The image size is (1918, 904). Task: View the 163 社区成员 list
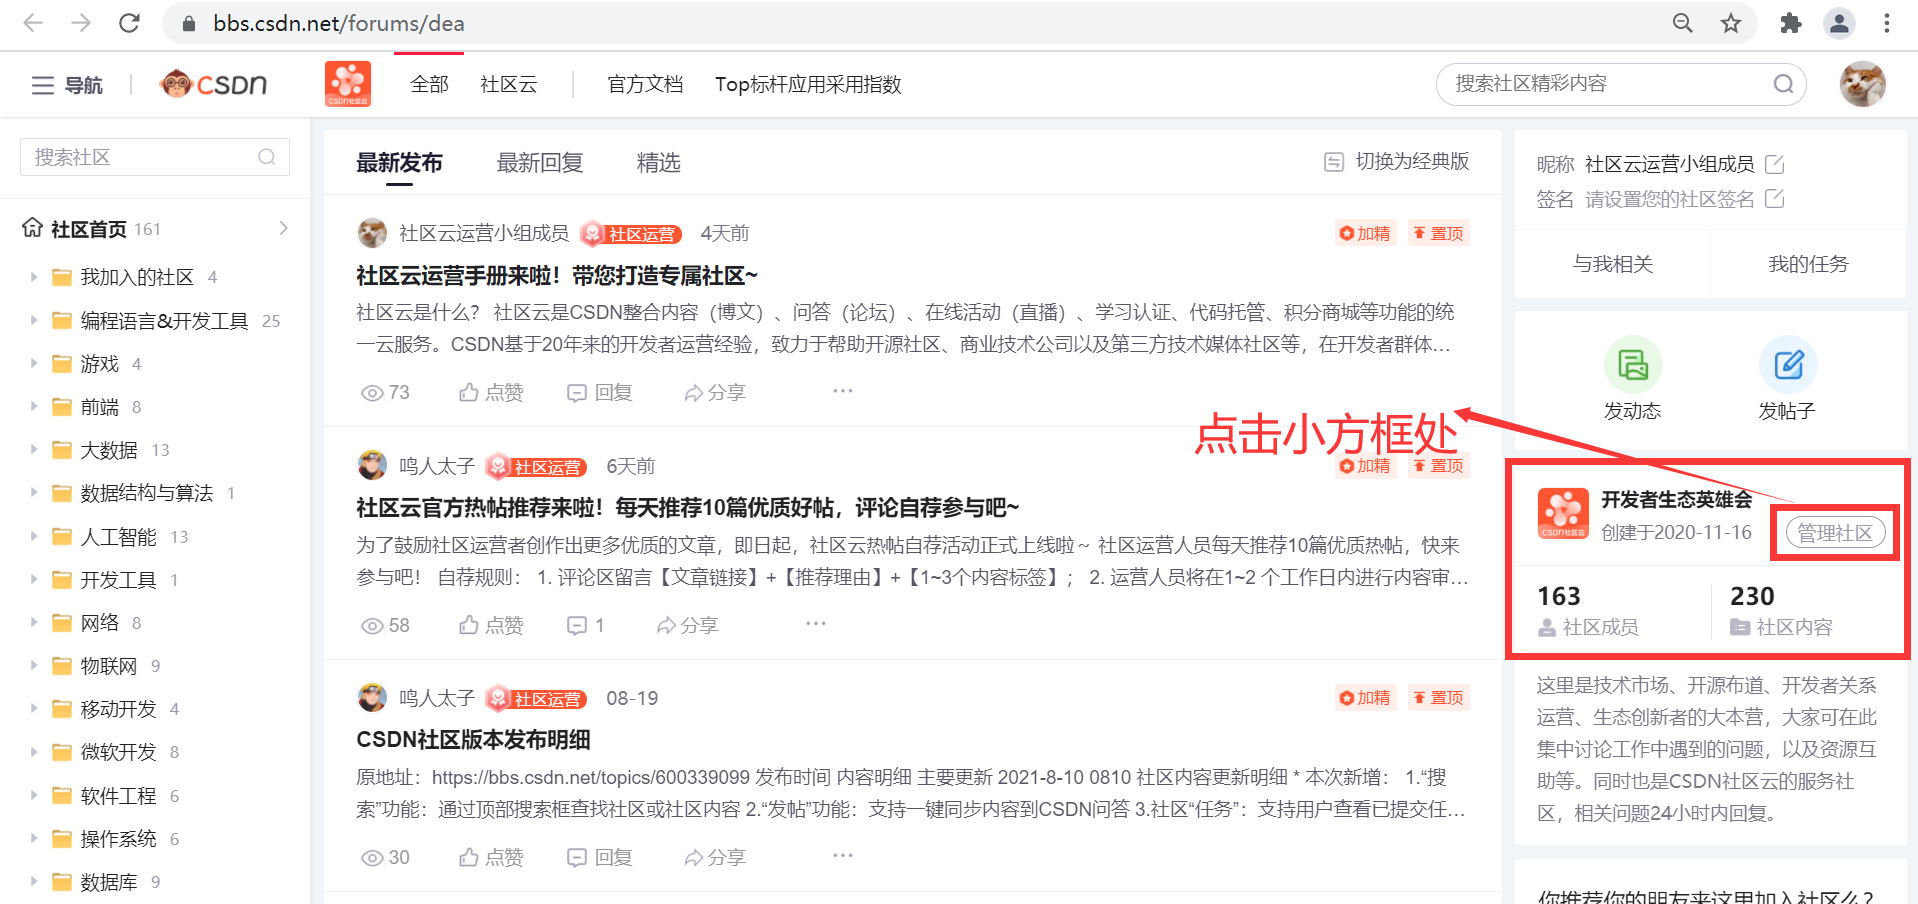1588,611
